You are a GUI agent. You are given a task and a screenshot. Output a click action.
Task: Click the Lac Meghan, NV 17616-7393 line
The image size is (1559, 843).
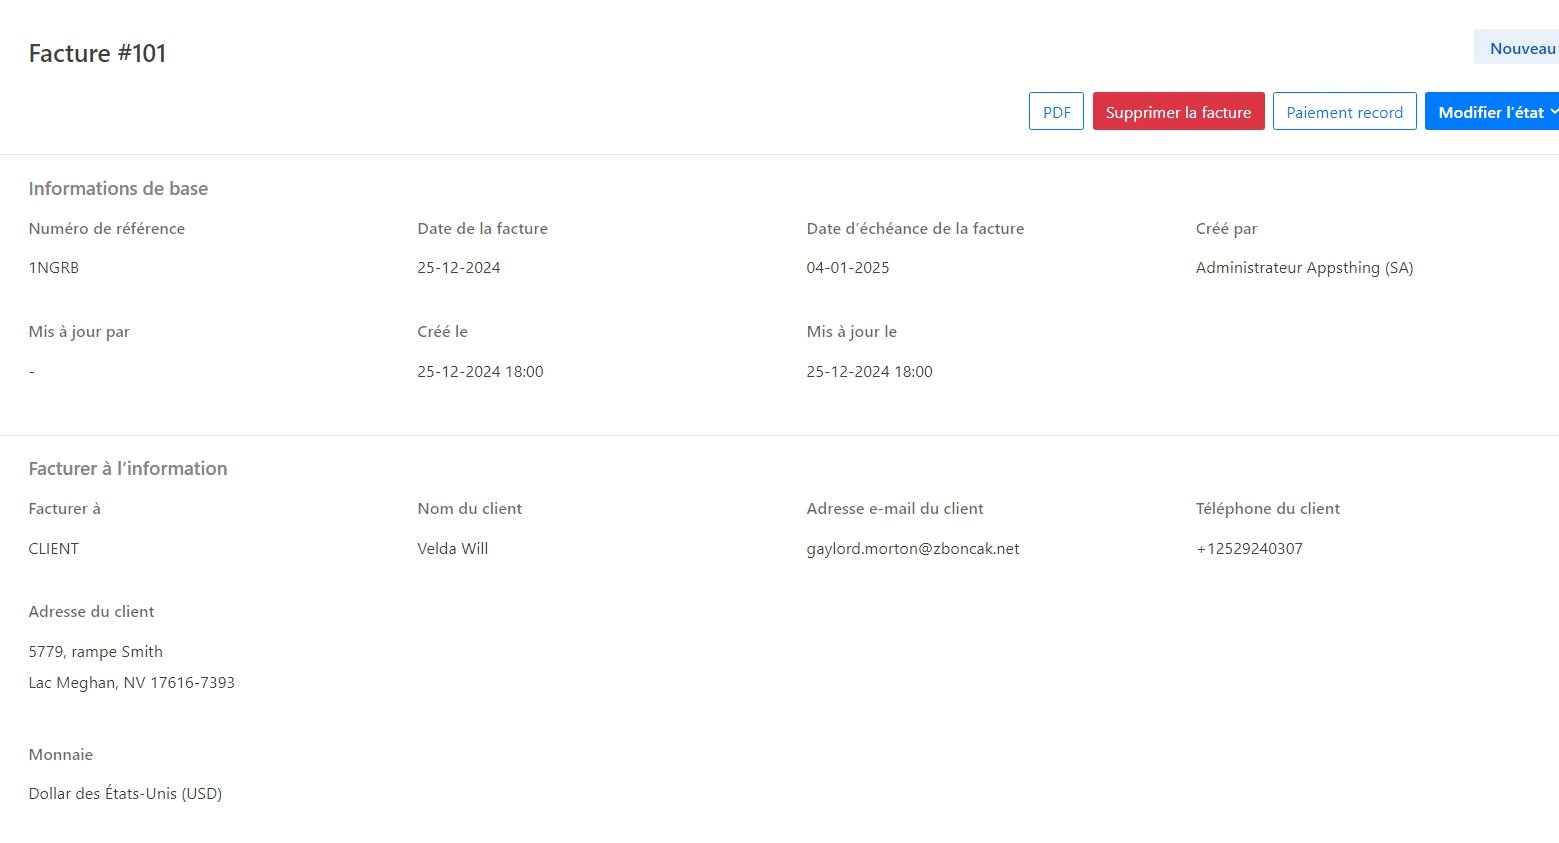tap(132, 683)
